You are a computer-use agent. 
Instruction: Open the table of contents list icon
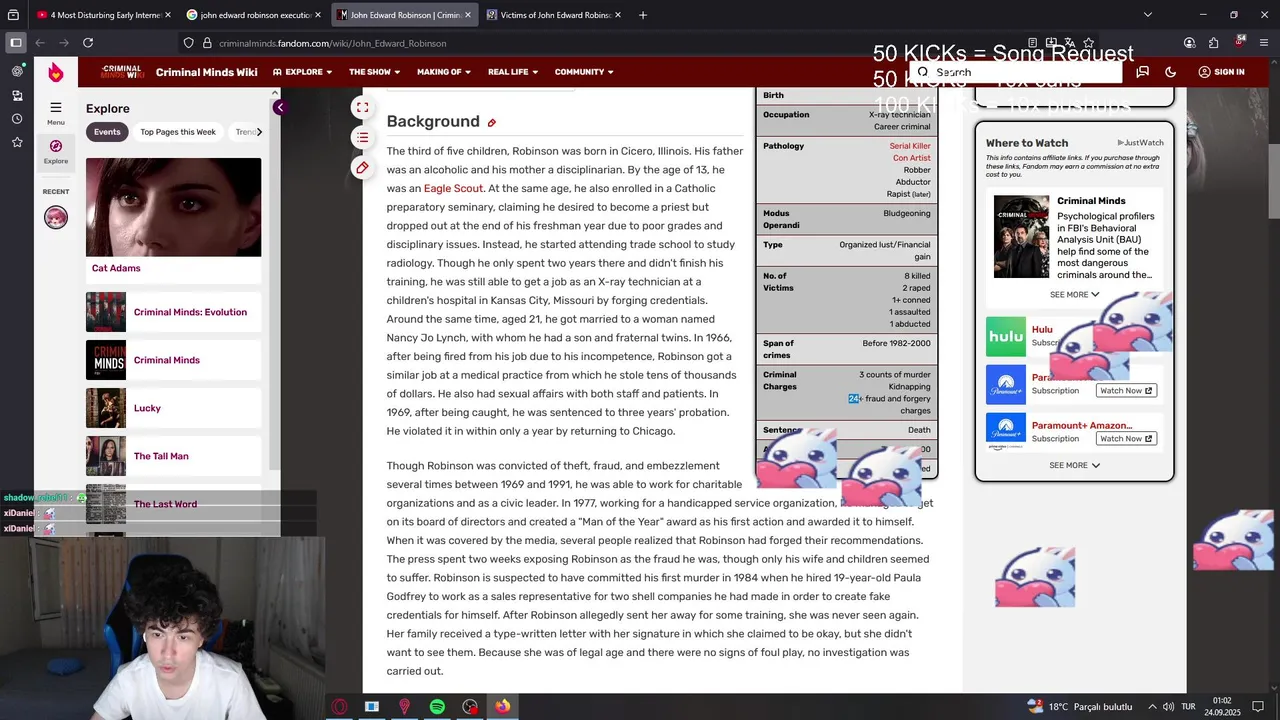point(363,137)
